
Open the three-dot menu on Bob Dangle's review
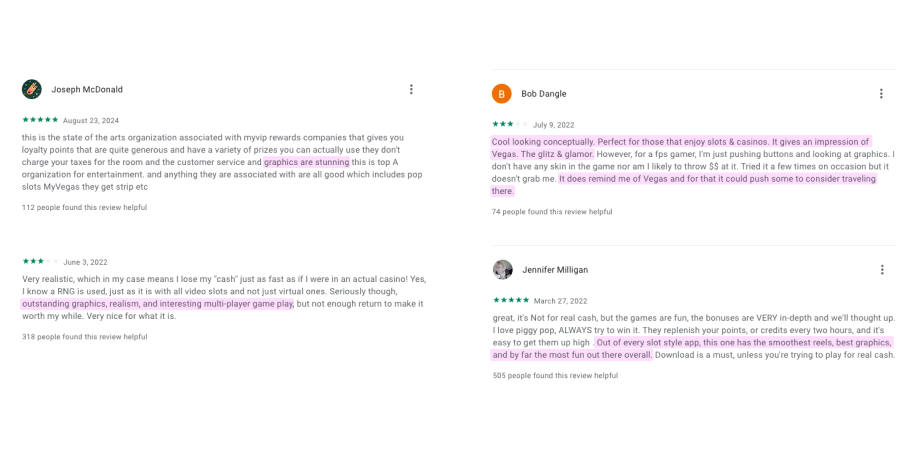click(881, 94)
